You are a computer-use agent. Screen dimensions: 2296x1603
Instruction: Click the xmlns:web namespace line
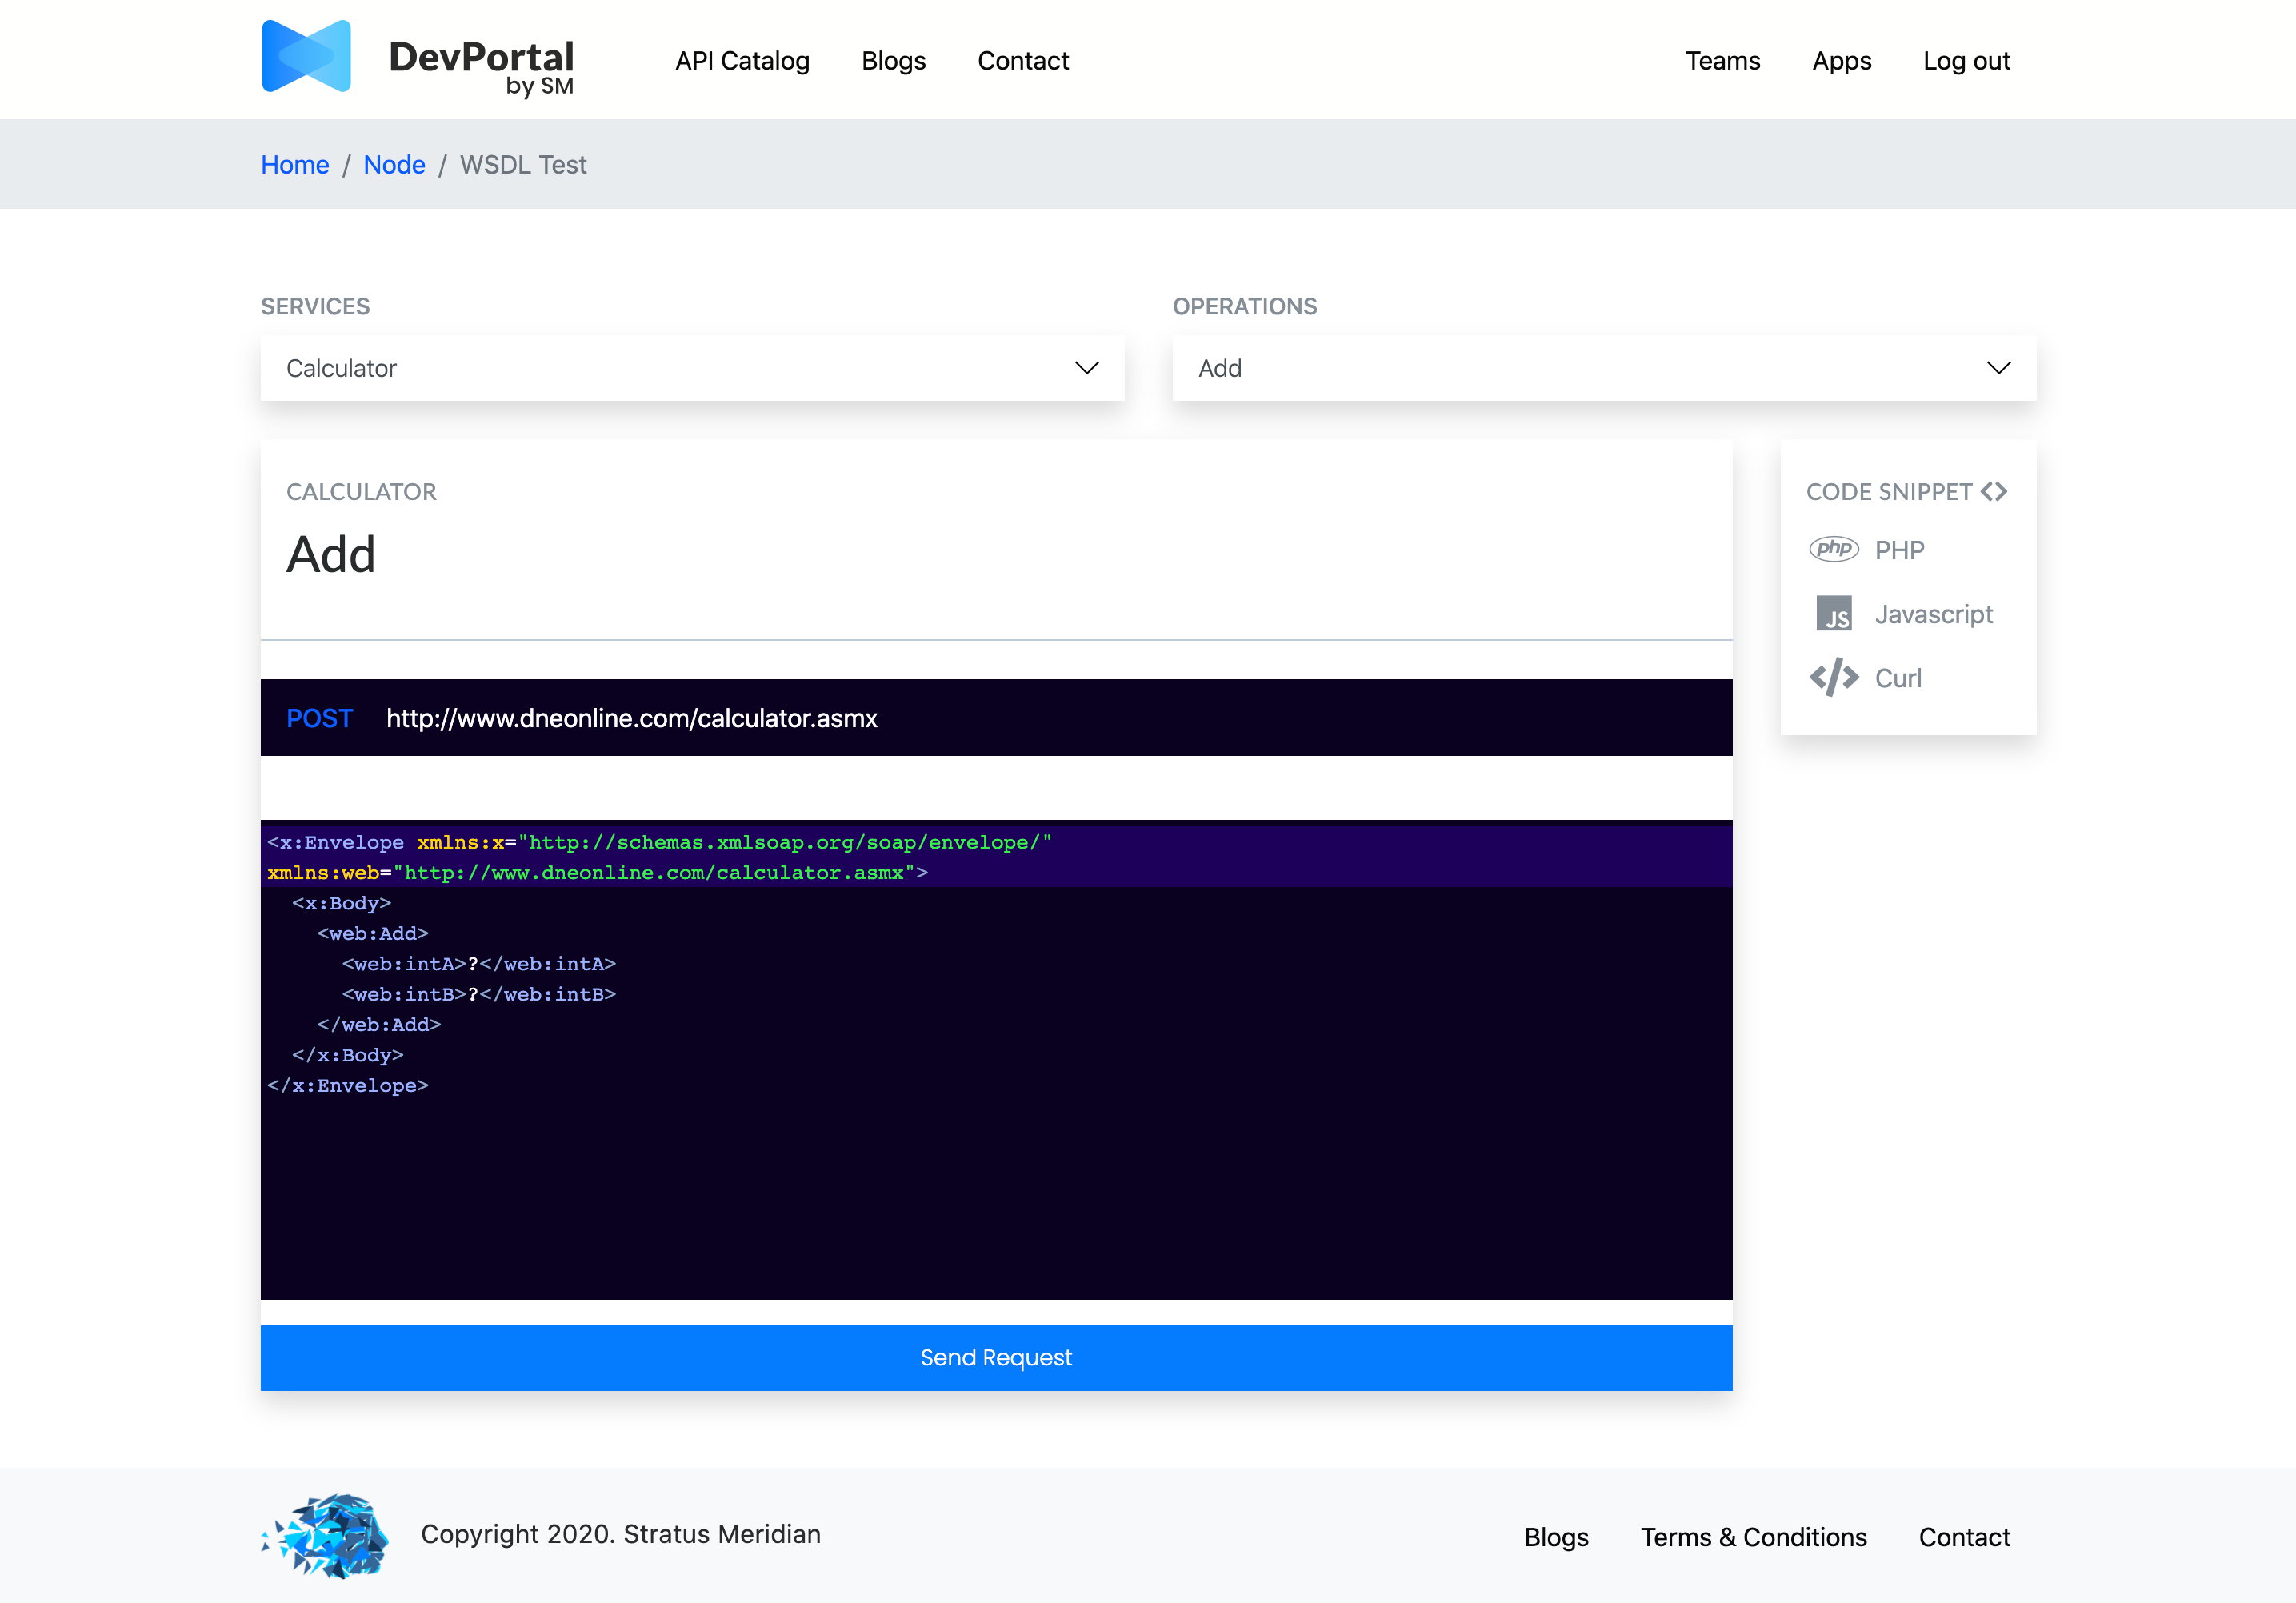tap(597, 873)
